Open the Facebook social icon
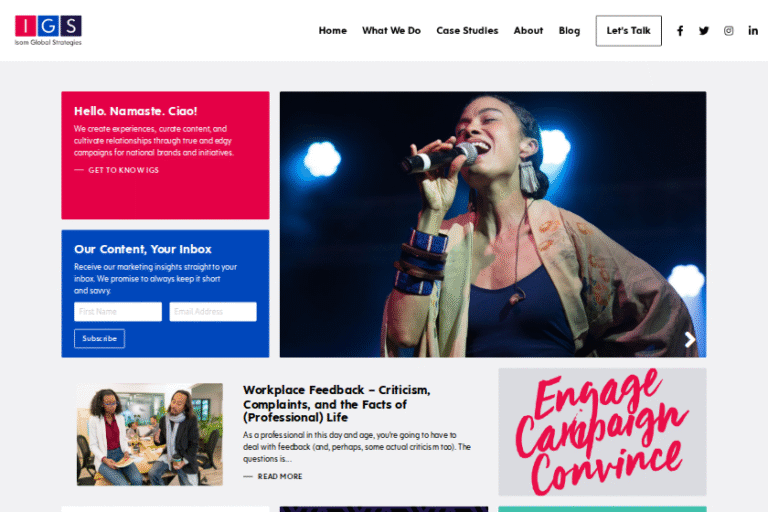 680,31
